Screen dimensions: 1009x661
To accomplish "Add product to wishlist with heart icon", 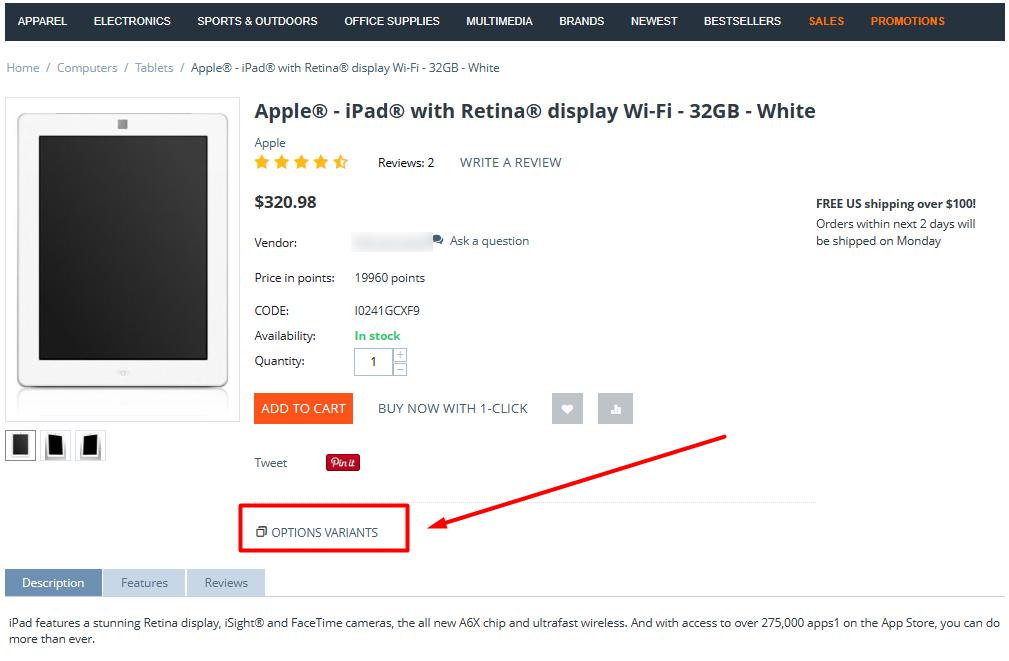I will pos(567,409).
